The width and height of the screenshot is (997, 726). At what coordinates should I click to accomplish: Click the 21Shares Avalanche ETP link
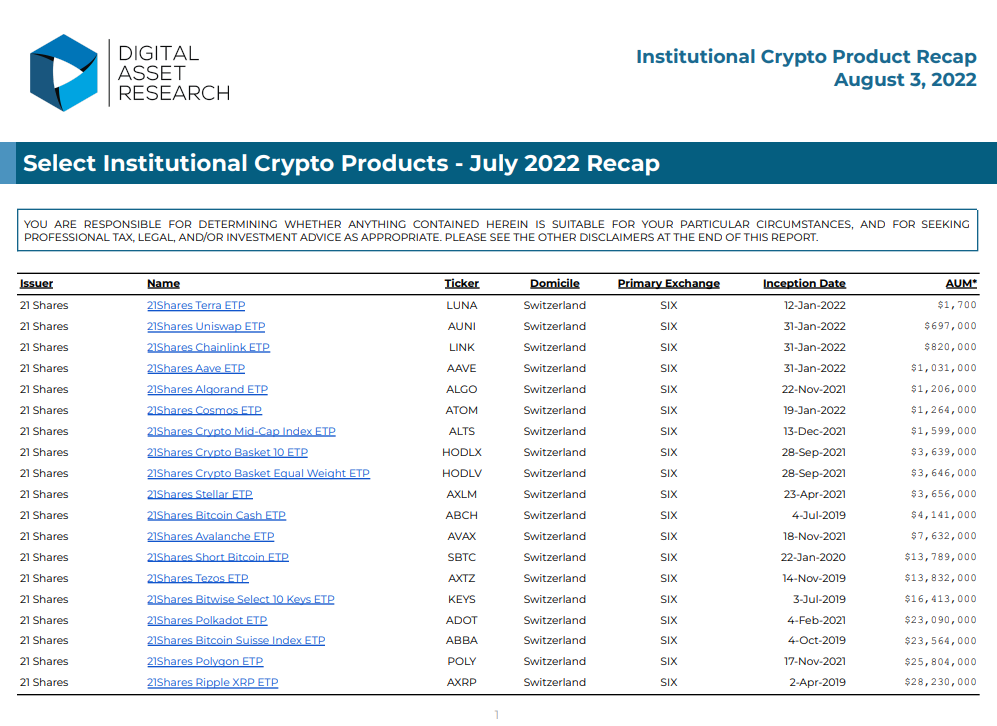pos(210,536)
